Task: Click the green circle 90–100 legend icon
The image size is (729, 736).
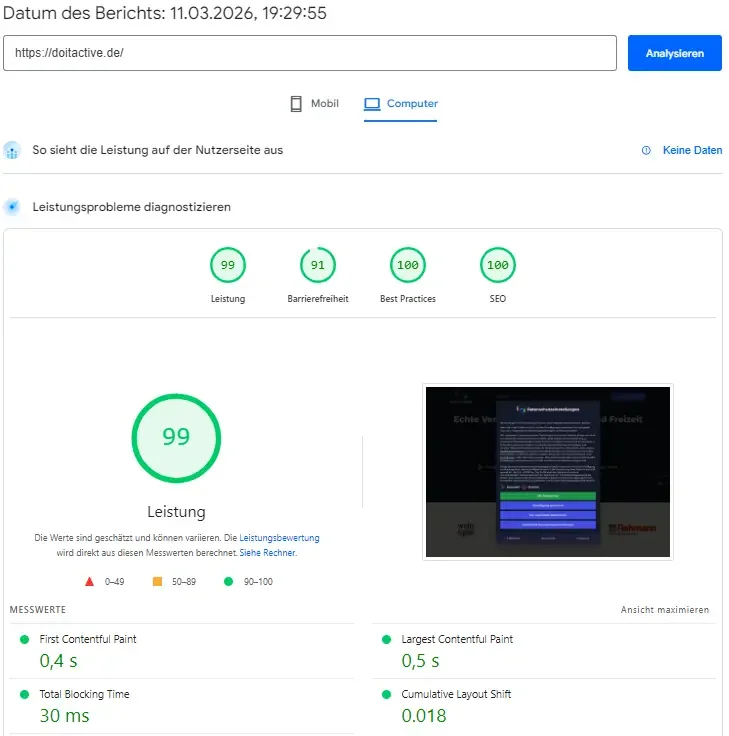Action: (229, 582)
